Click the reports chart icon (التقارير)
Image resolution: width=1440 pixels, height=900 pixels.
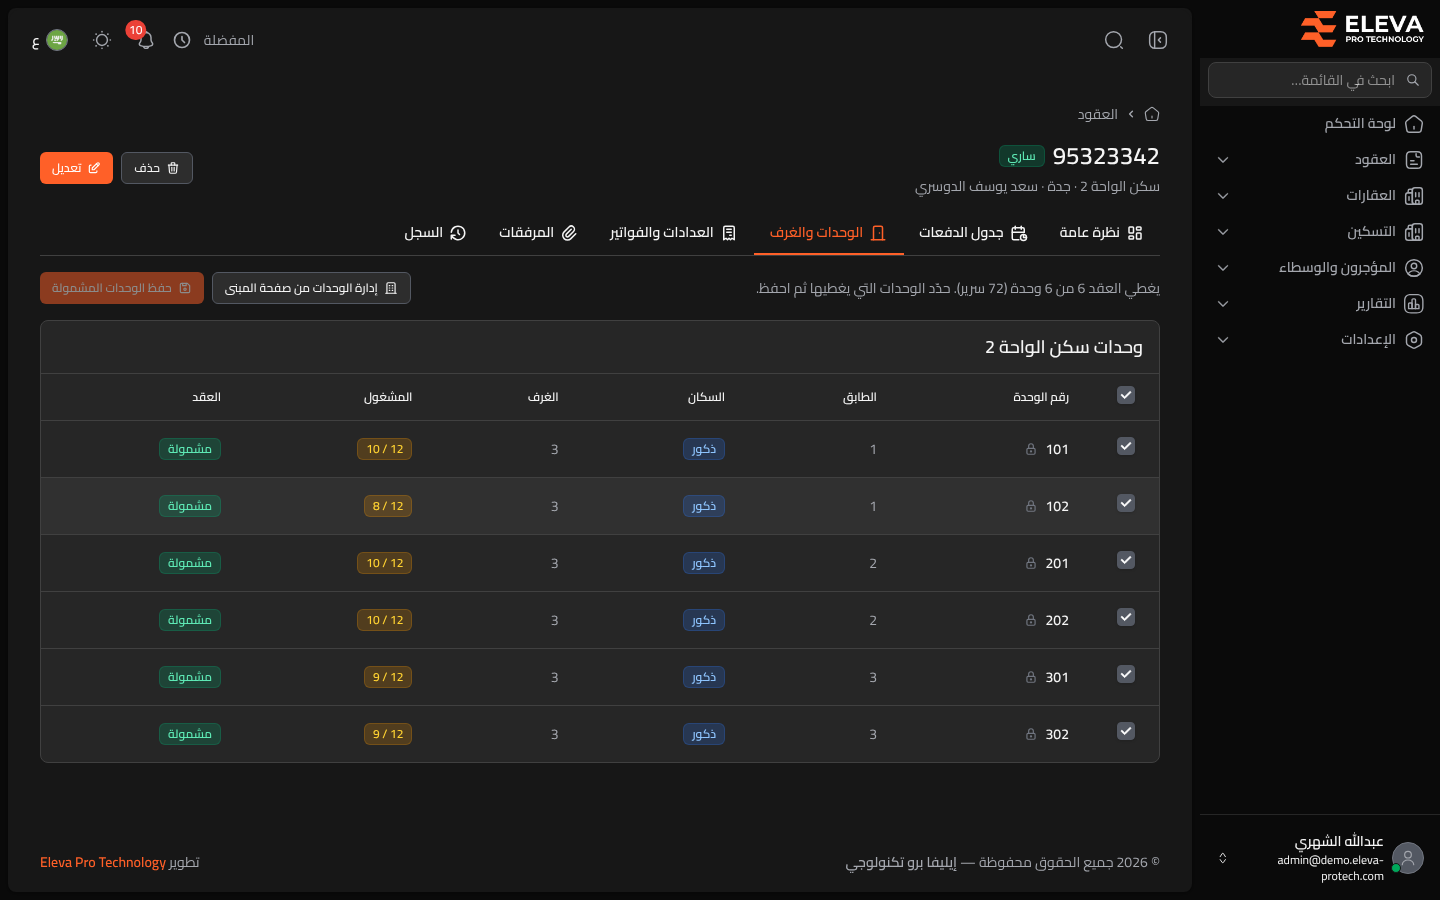[x=1414, y=304]
